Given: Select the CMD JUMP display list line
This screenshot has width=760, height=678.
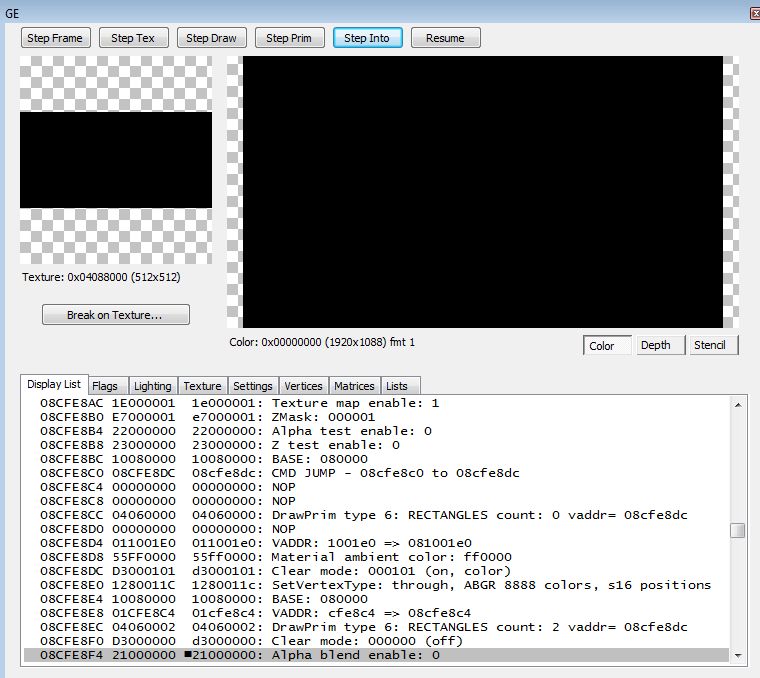Looking at the screenshot, I should click(x=380, y=472).
